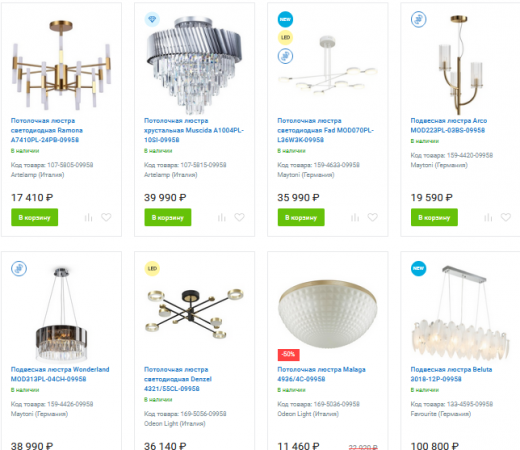The height and width of the screenshot is (450, 520).
Task: Compare the Muscida A1004PL chandelier
Action: (222, 217)
